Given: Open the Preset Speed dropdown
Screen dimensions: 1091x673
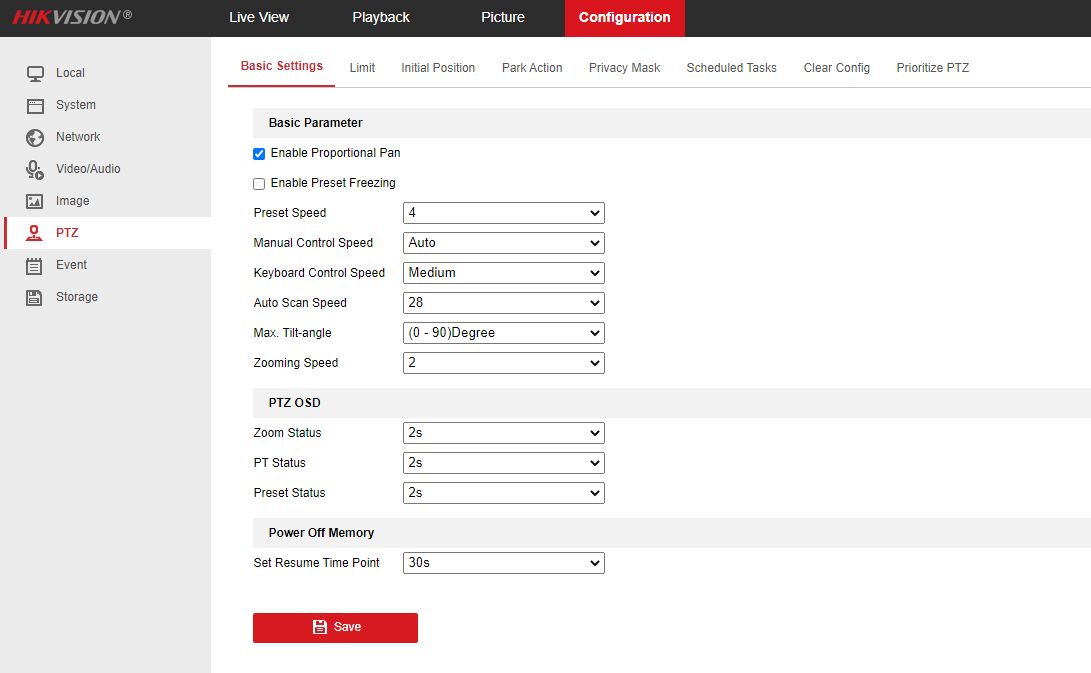Looking at the screenshot, I should (x=504, y=213).
